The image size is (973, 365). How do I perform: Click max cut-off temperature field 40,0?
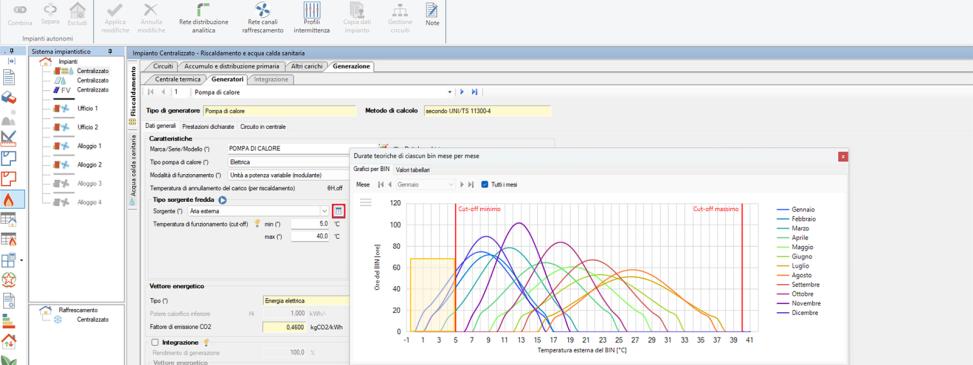pyautogui.click(x=310, y=236)
